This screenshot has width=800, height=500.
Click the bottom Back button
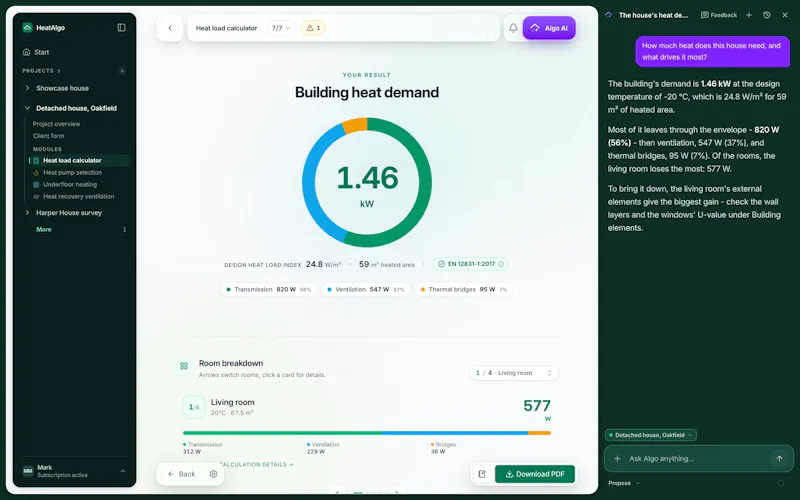pyautogui.click(x=182, y=474)
